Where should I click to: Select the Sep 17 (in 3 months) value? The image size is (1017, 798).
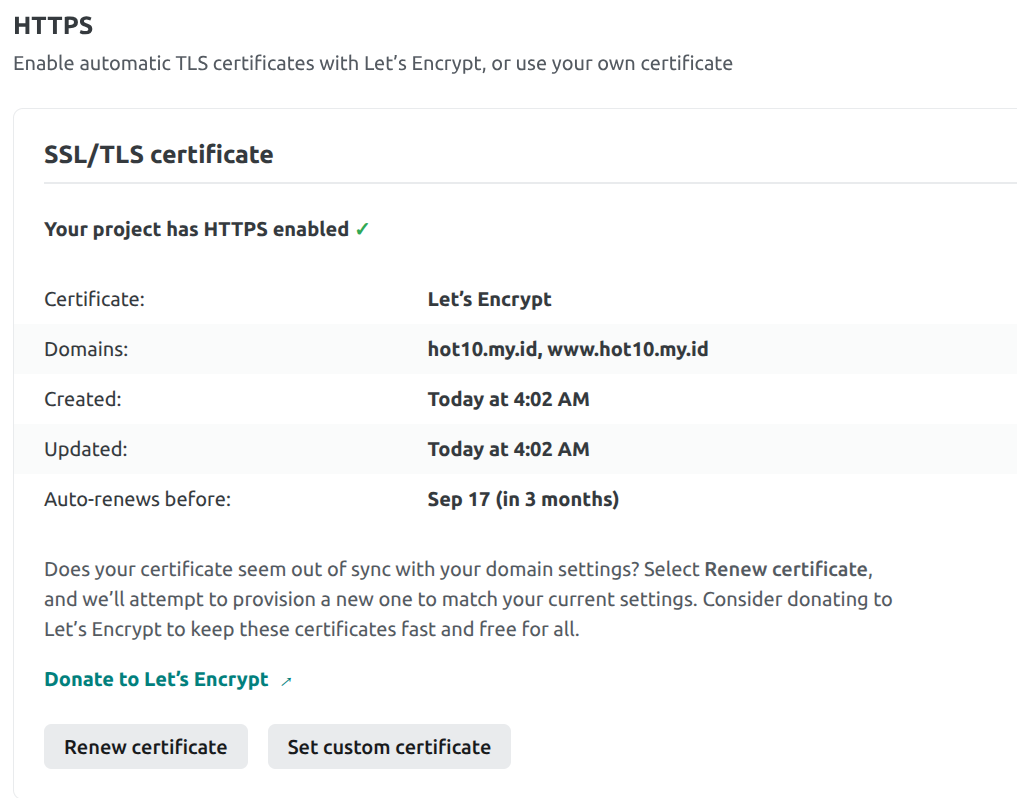click(x=523, y=499)
